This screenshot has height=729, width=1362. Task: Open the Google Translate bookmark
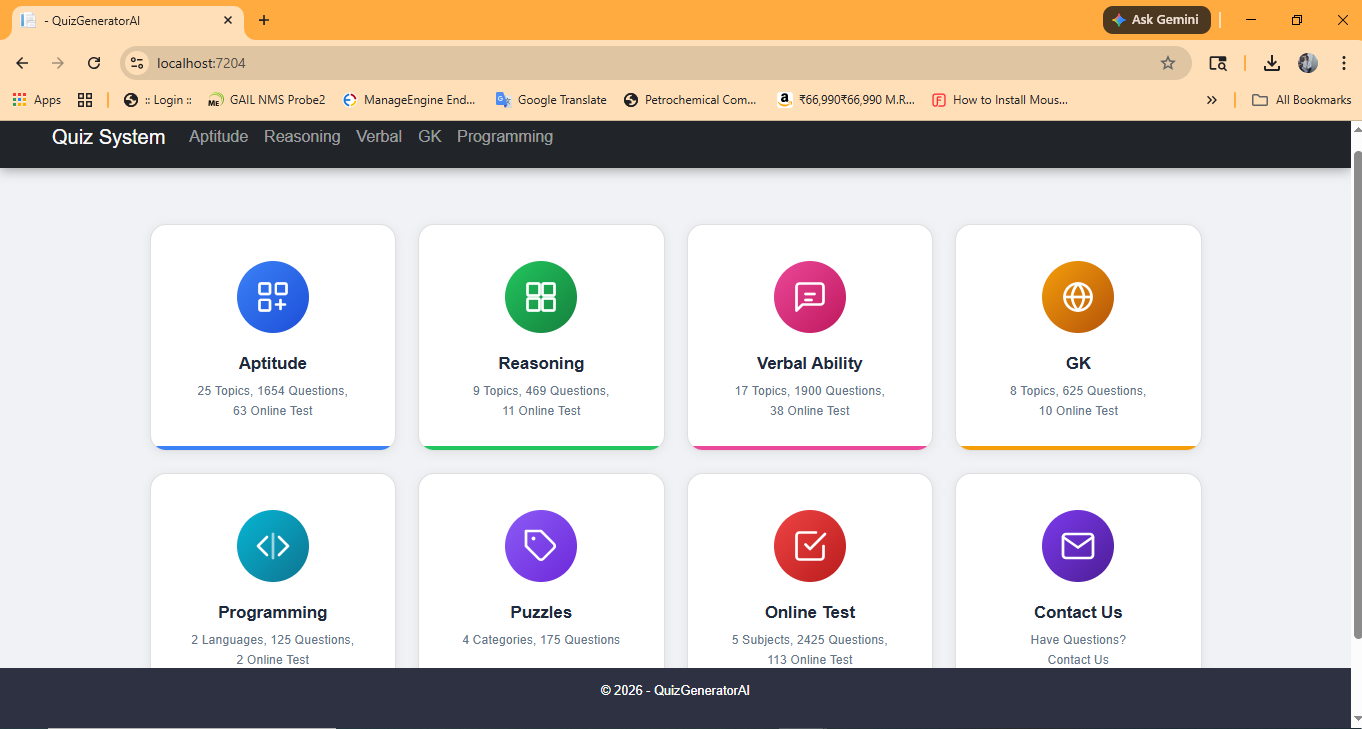point(551,100)
